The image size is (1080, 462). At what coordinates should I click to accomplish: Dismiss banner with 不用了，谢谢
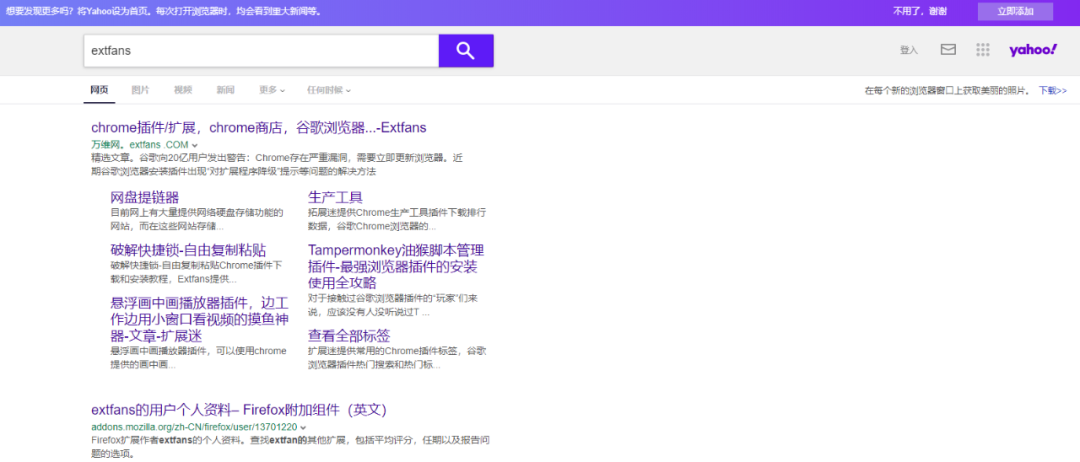click(x=920, y=11)
